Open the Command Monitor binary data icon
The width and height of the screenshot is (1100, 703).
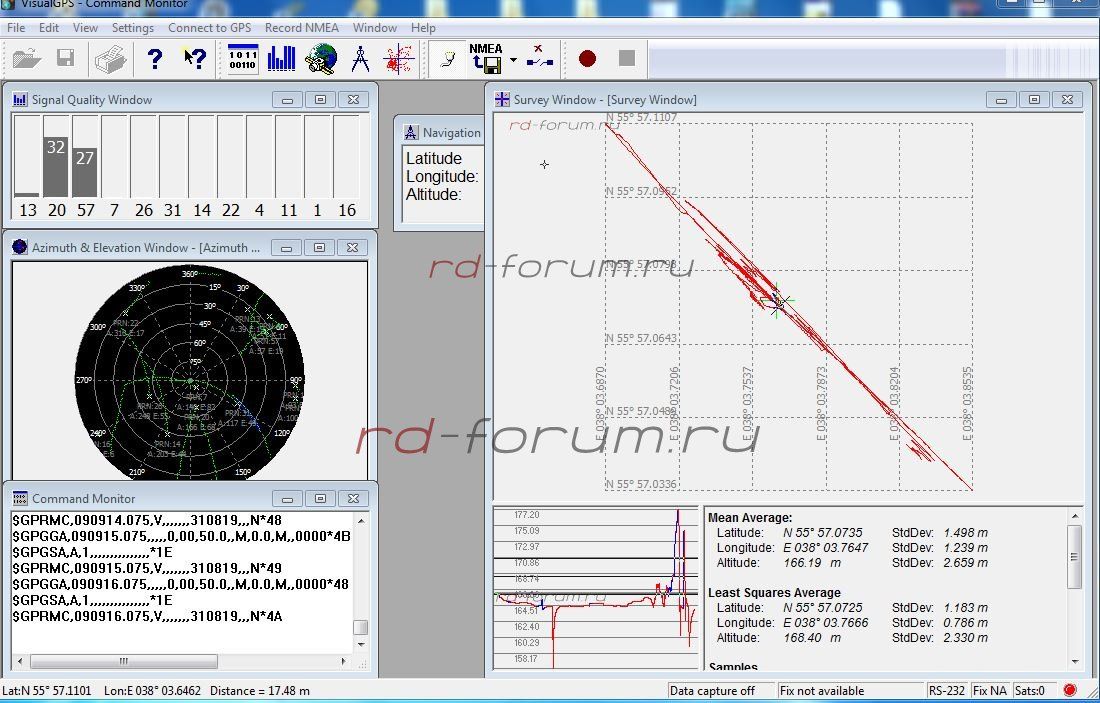pos(243,59)
